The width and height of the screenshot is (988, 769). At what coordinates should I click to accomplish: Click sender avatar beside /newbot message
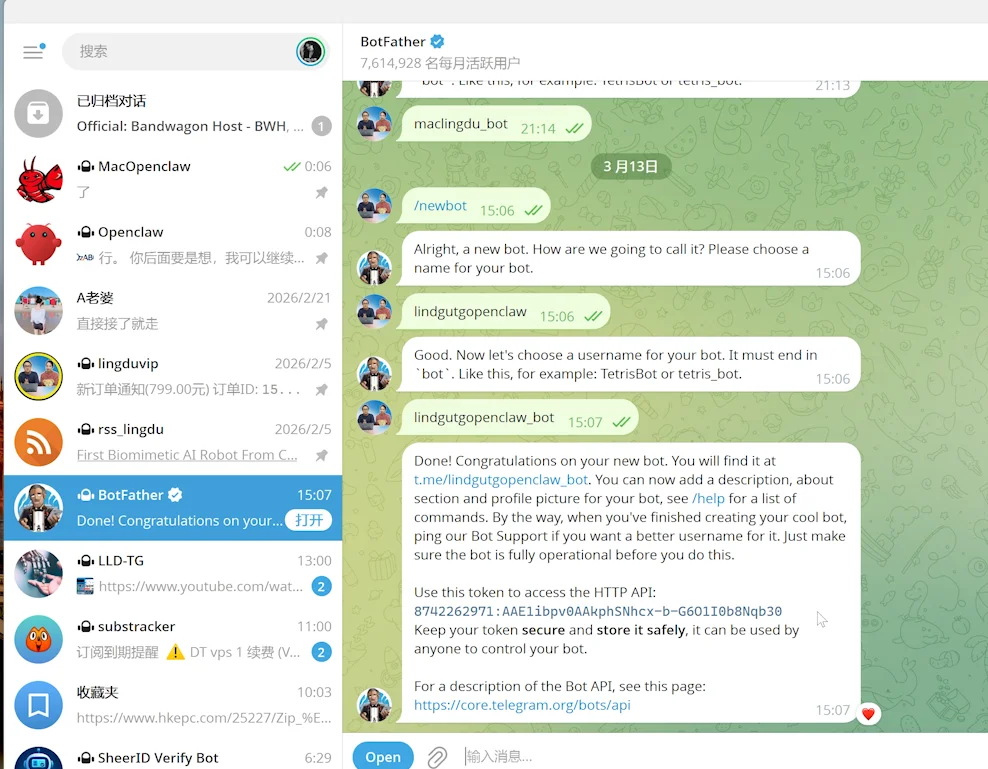coord(374,206)
